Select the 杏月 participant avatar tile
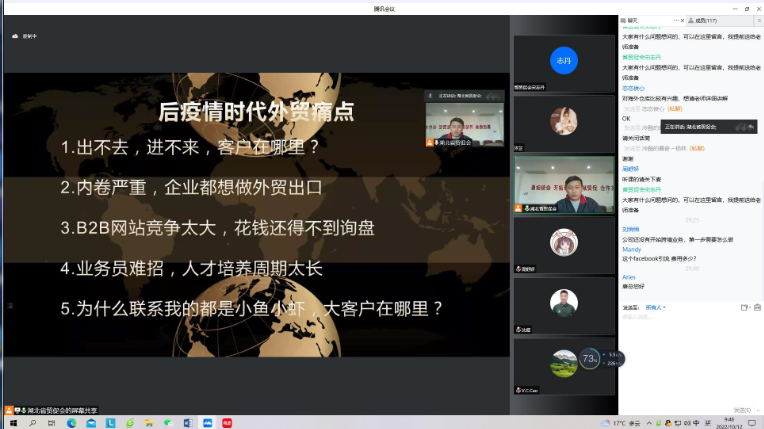 (563, 61)
